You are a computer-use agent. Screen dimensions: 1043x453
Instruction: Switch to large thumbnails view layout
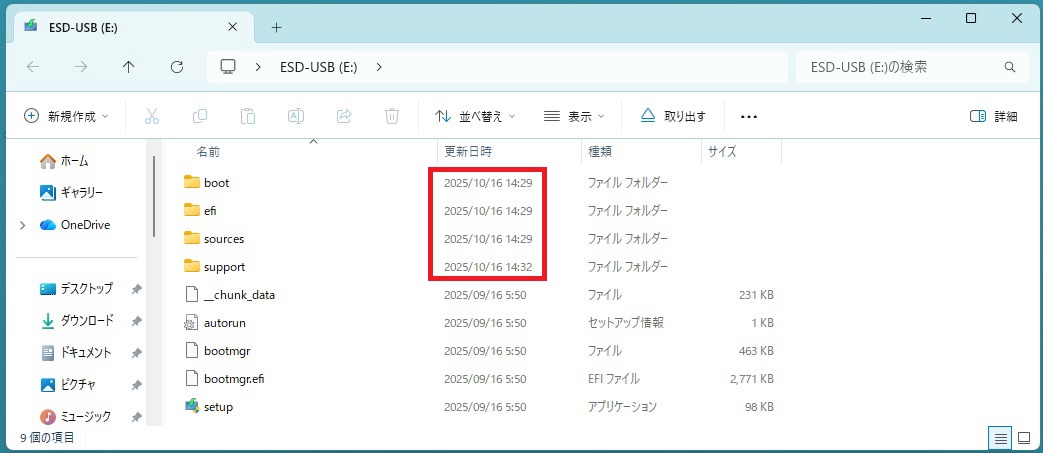(x=1024, y=438)
